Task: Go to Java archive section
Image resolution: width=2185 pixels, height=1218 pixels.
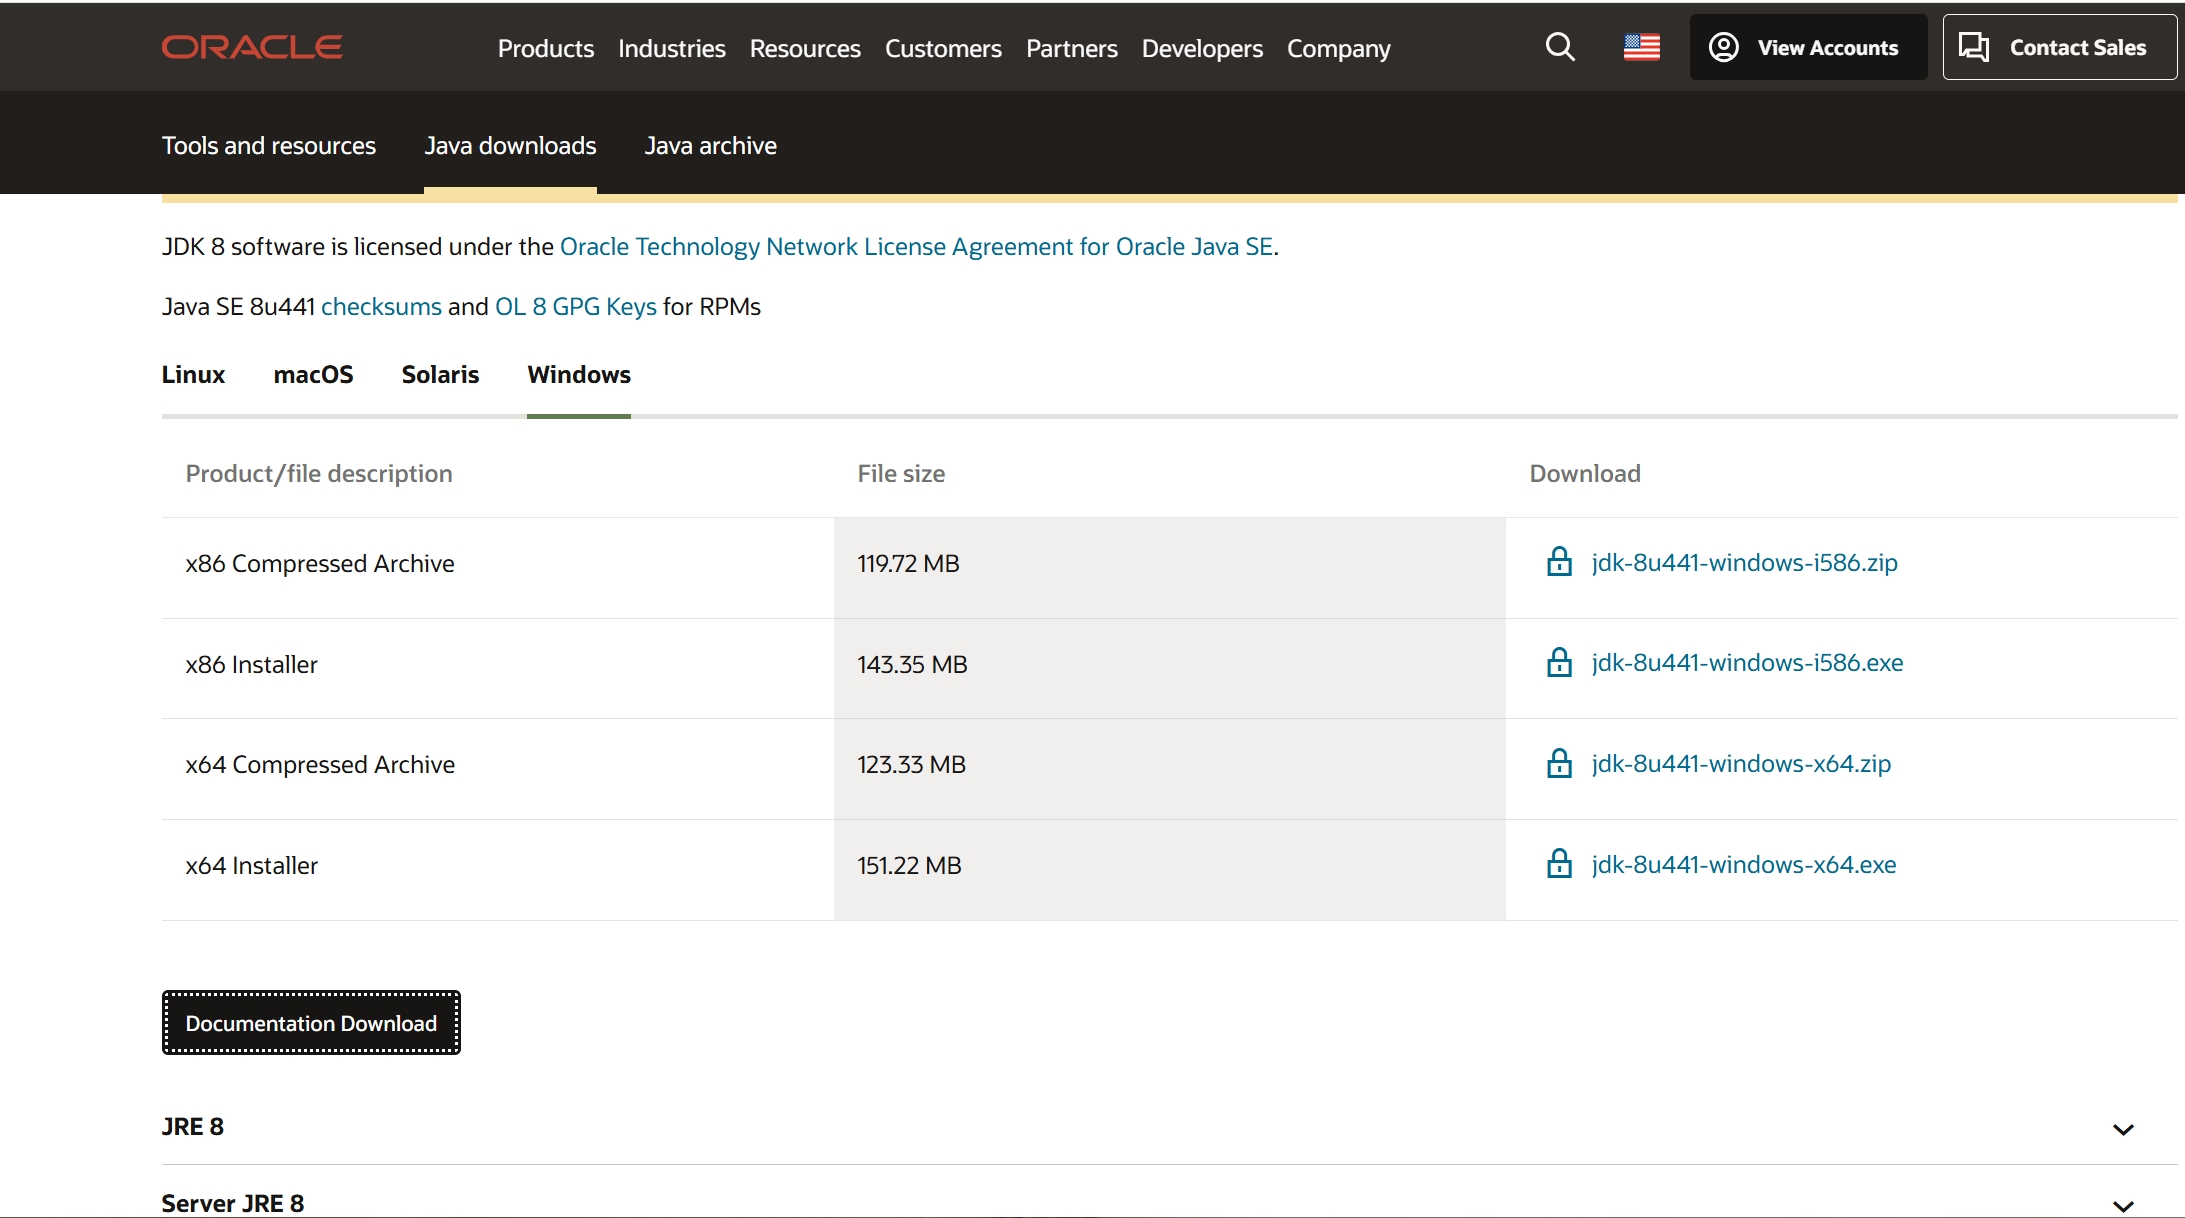Action: (x=710, y=146)
